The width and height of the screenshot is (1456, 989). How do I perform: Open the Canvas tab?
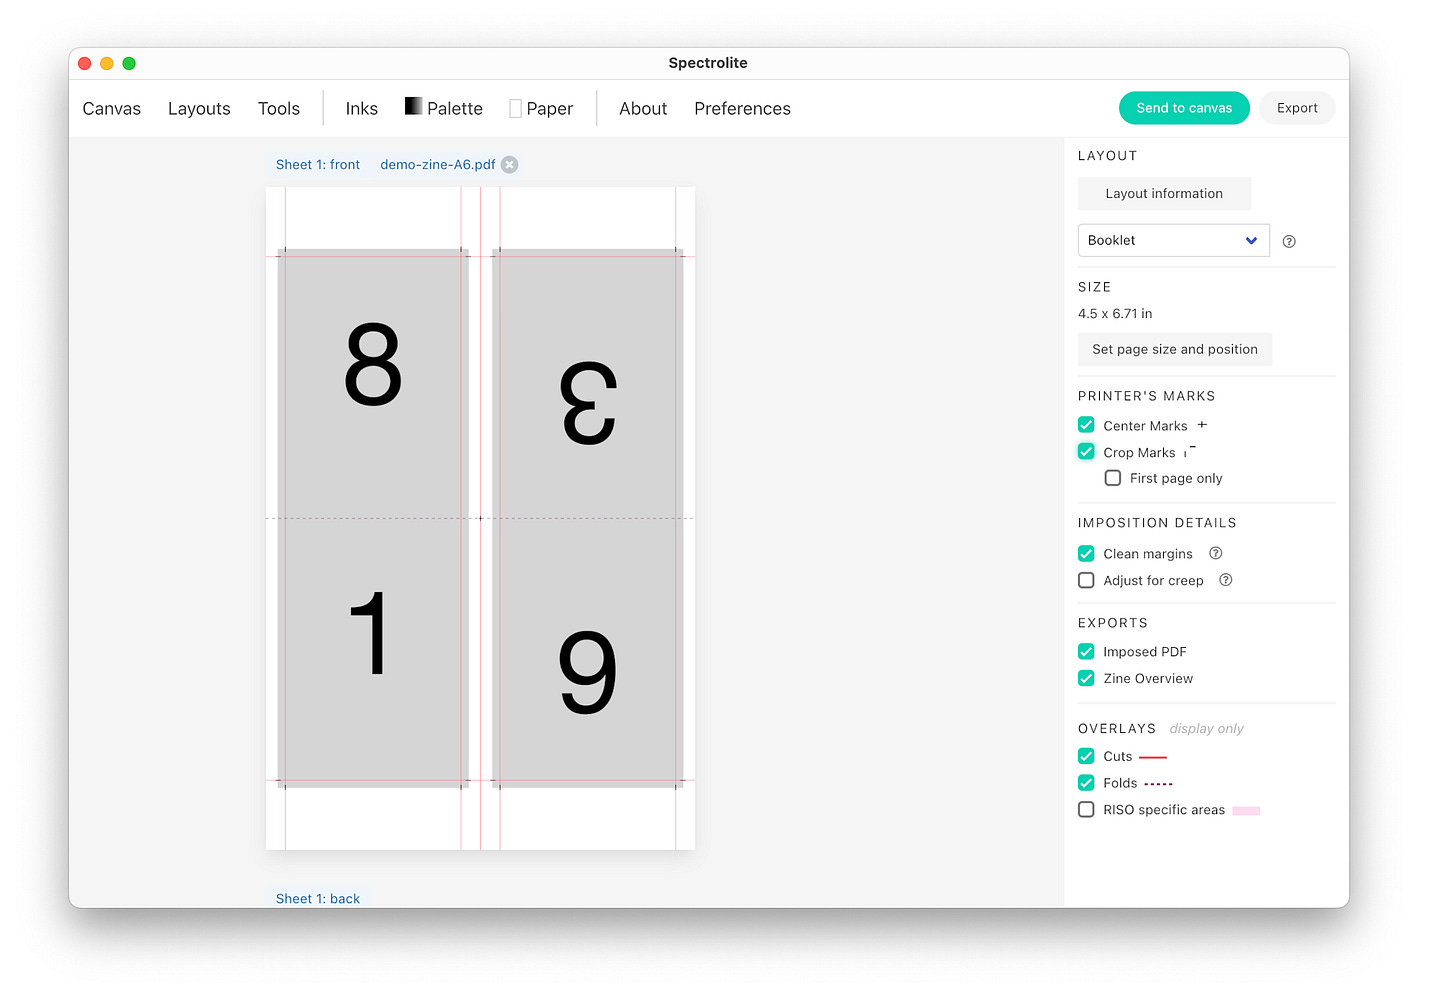click(112, 108)
